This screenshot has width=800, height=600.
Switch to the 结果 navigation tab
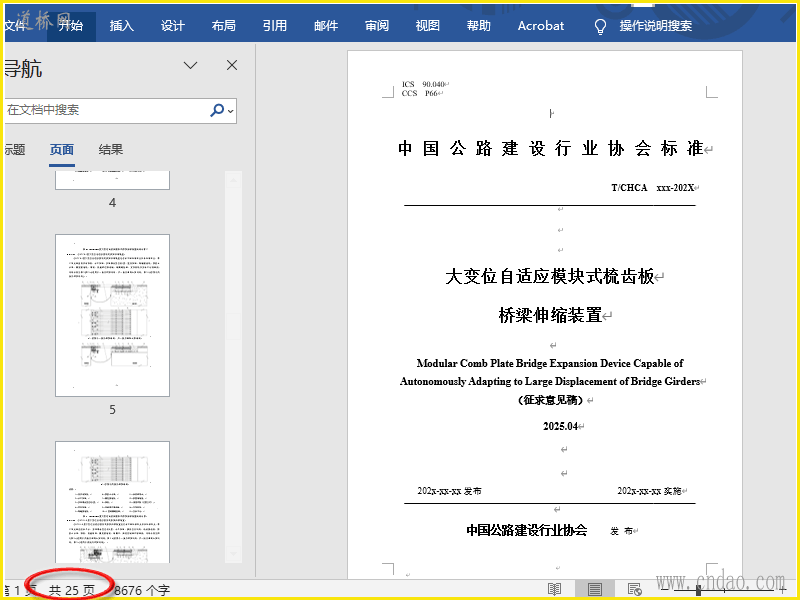pyautogui.click(x=111, y=149)
